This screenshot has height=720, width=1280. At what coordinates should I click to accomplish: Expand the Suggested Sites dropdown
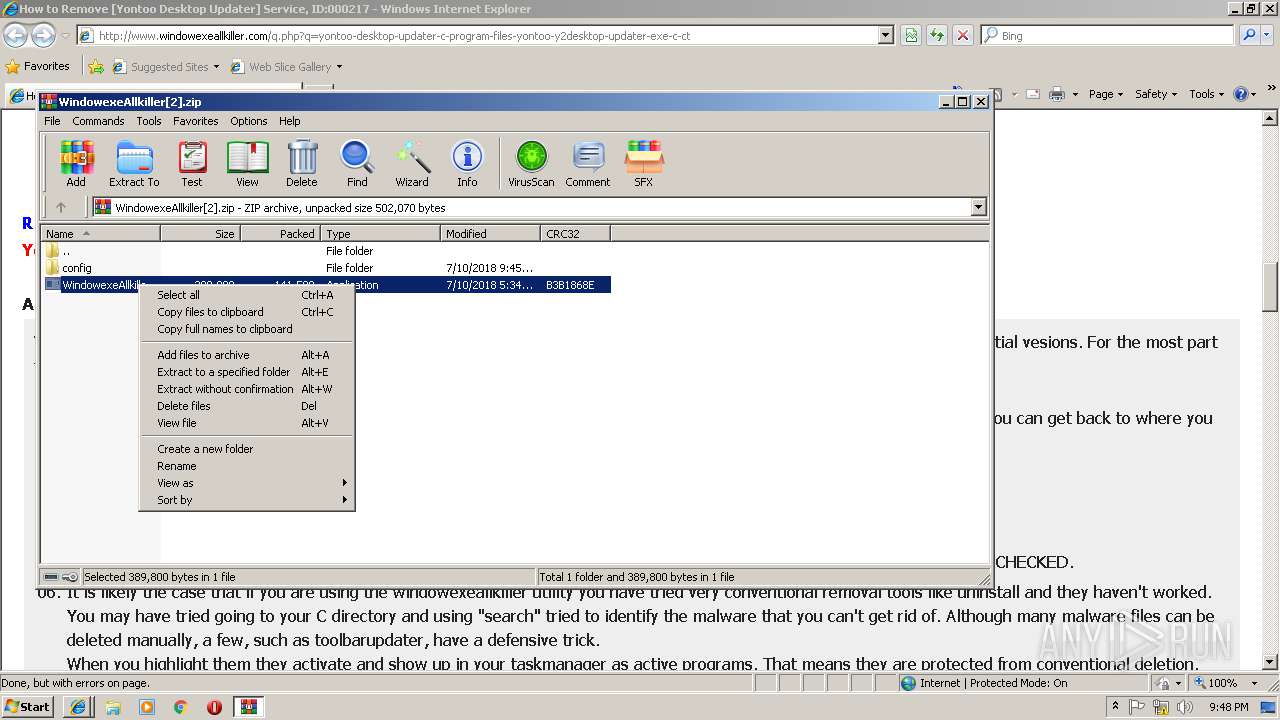coord(216,67)
